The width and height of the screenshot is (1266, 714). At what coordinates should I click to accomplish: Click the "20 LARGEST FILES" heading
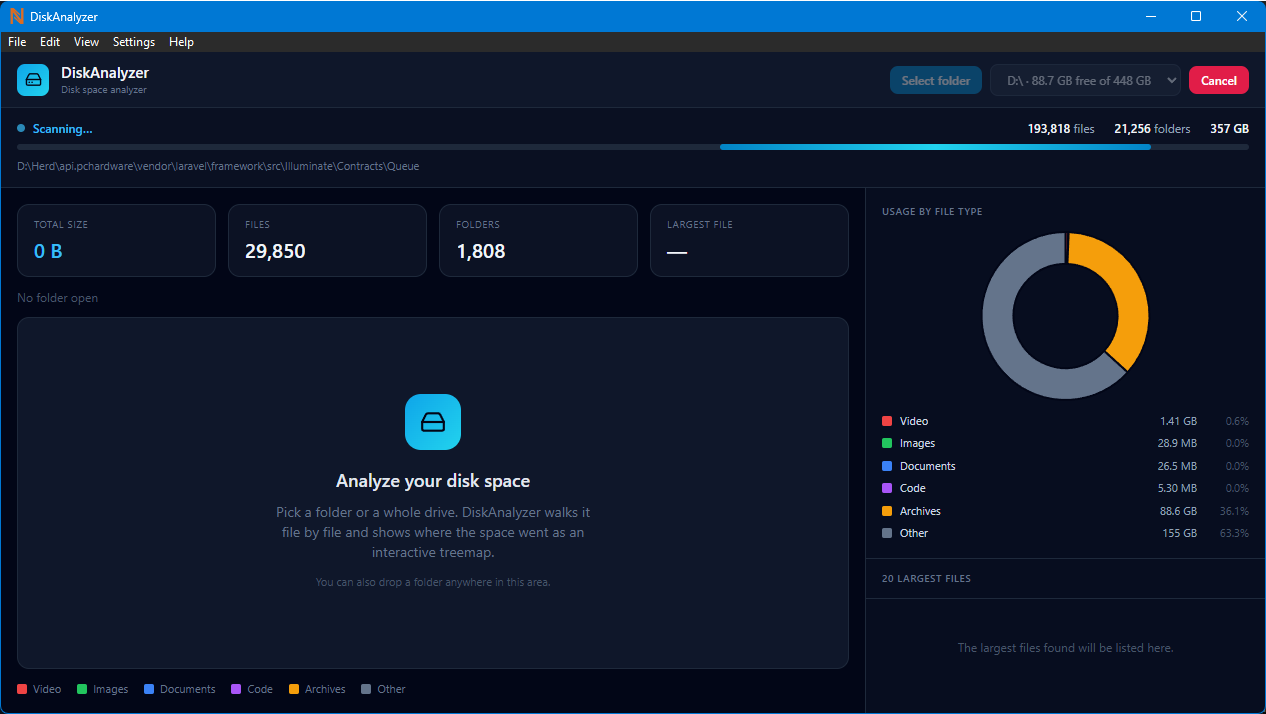point(926,579)
